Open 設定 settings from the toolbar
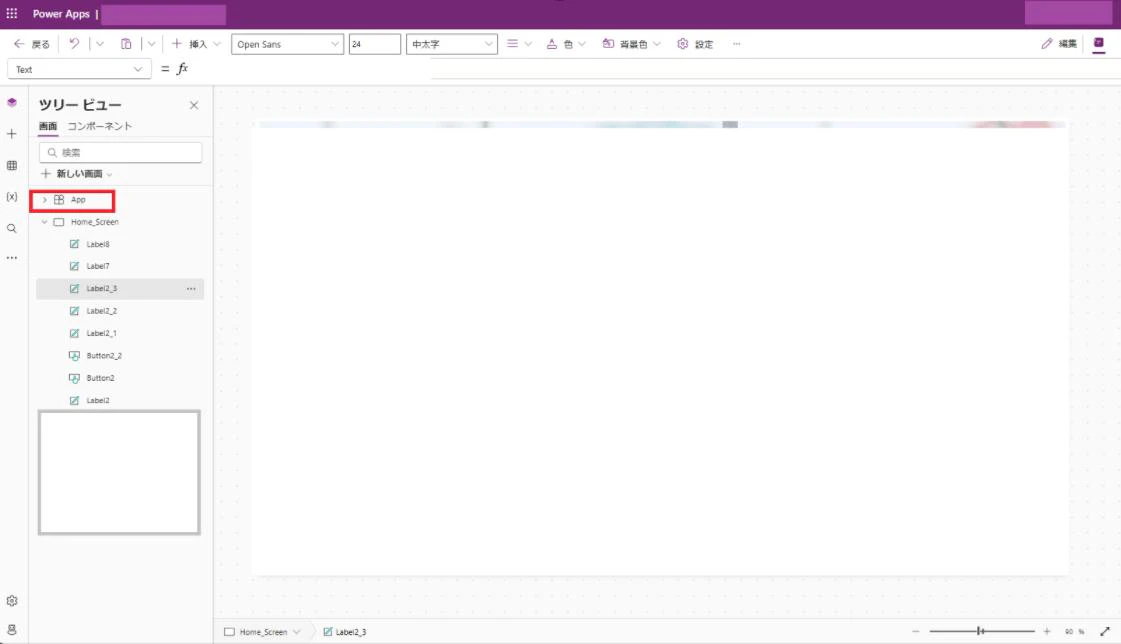1121x644 pixels. (x=695, y=44)
